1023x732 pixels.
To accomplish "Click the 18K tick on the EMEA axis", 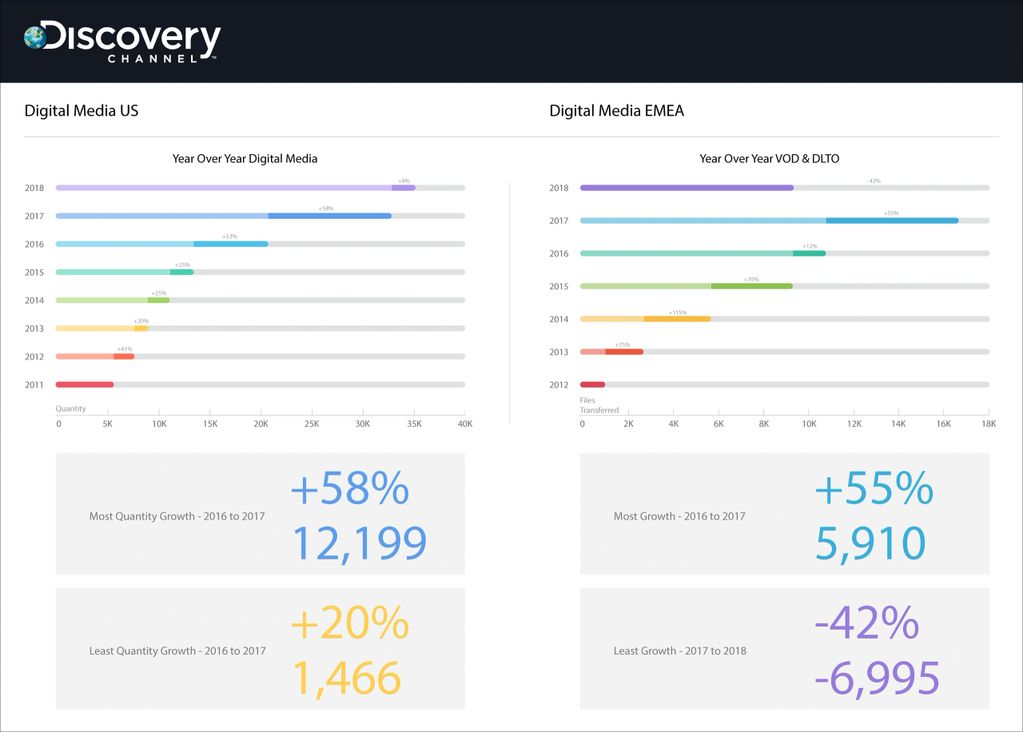I will click(989, 423).
